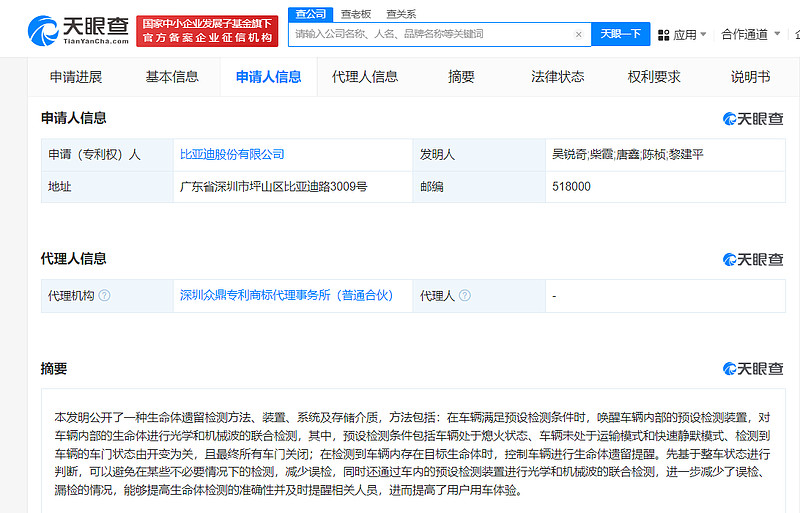Open the 比亚迪股份有限公司 company link
This screenshot has width=800, height=513.
[x=232, y=154]
